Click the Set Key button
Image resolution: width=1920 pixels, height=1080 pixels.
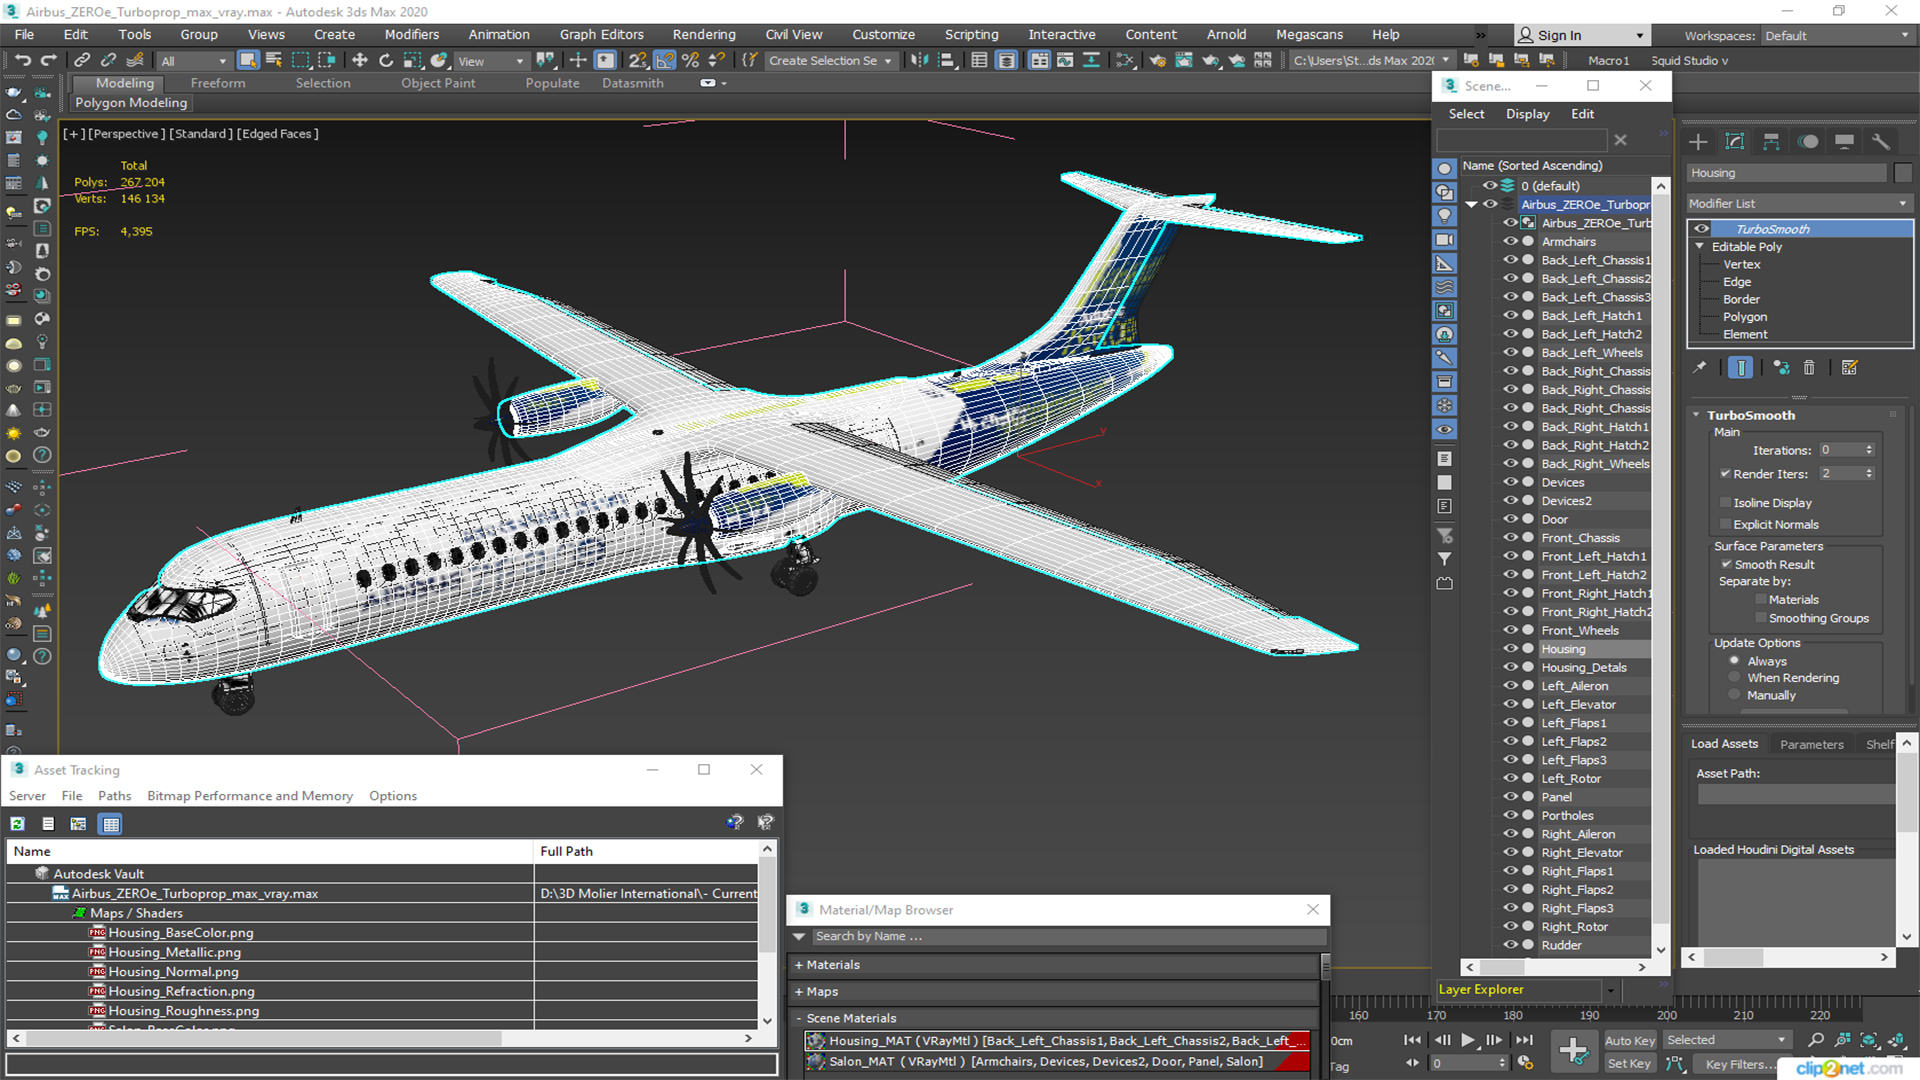pos(1630,1064)
